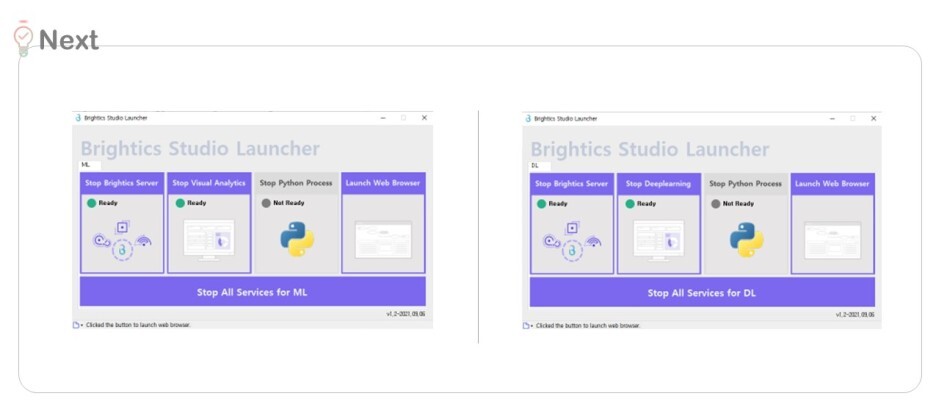The width and height of the screenshot is (936, 410).
Task: Close the ML launcher window
Action: click(424, 118)
